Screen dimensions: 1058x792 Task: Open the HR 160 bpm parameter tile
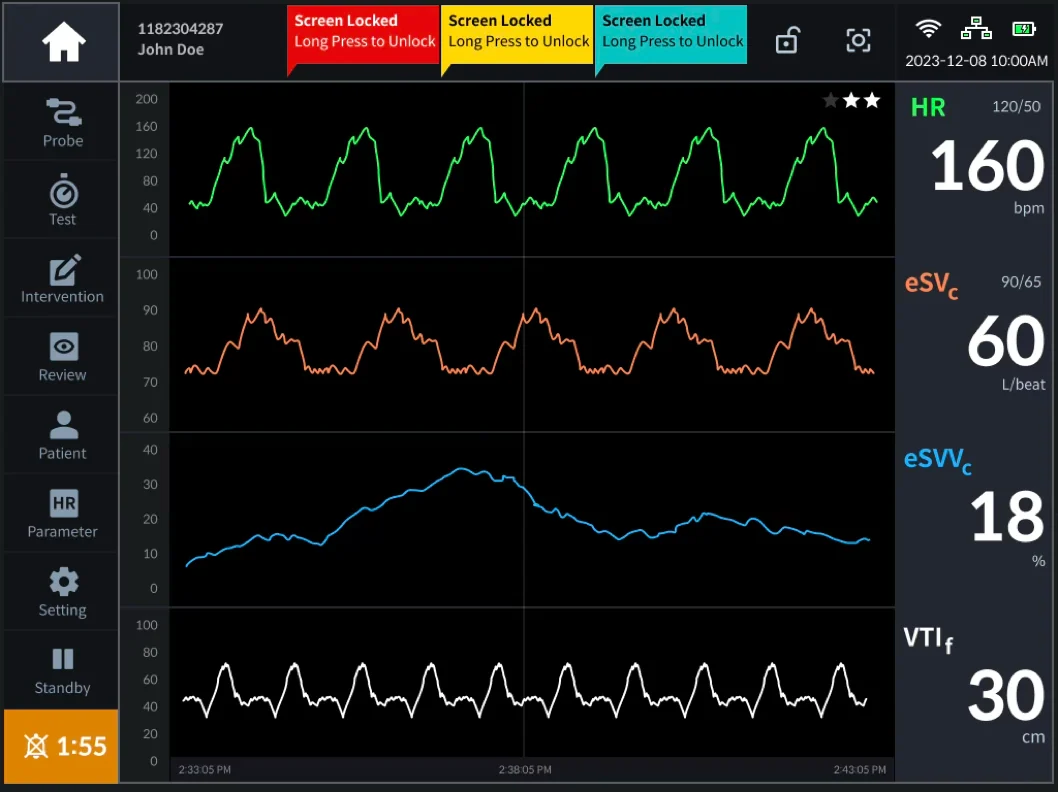976,169
